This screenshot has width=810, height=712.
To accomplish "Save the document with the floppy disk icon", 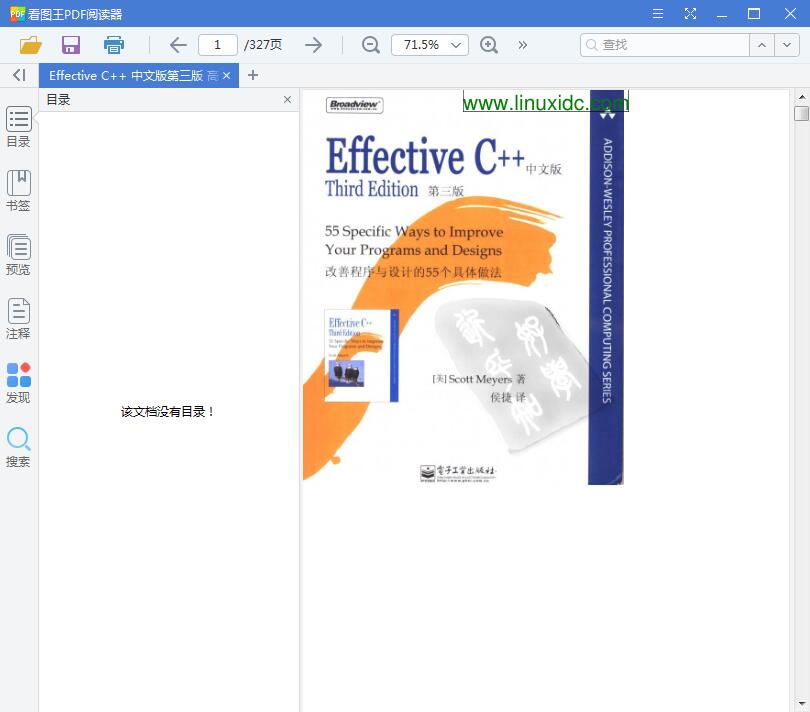I will click(71, 45).
